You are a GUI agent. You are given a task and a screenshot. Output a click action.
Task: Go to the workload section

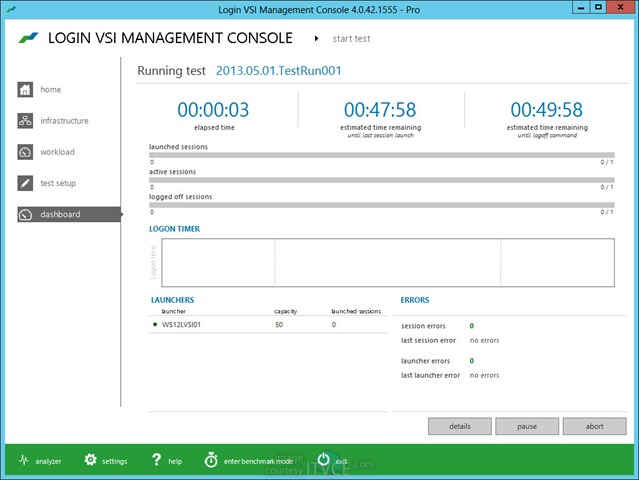tap(57, 152)
